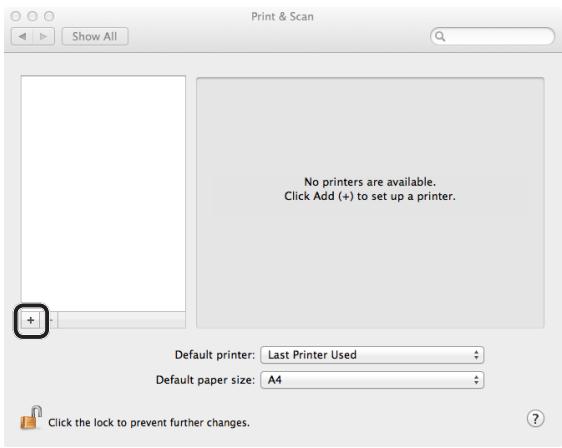Go forward using the right arrow button
This screenshot has height=448, width=562.
point(44,36)
